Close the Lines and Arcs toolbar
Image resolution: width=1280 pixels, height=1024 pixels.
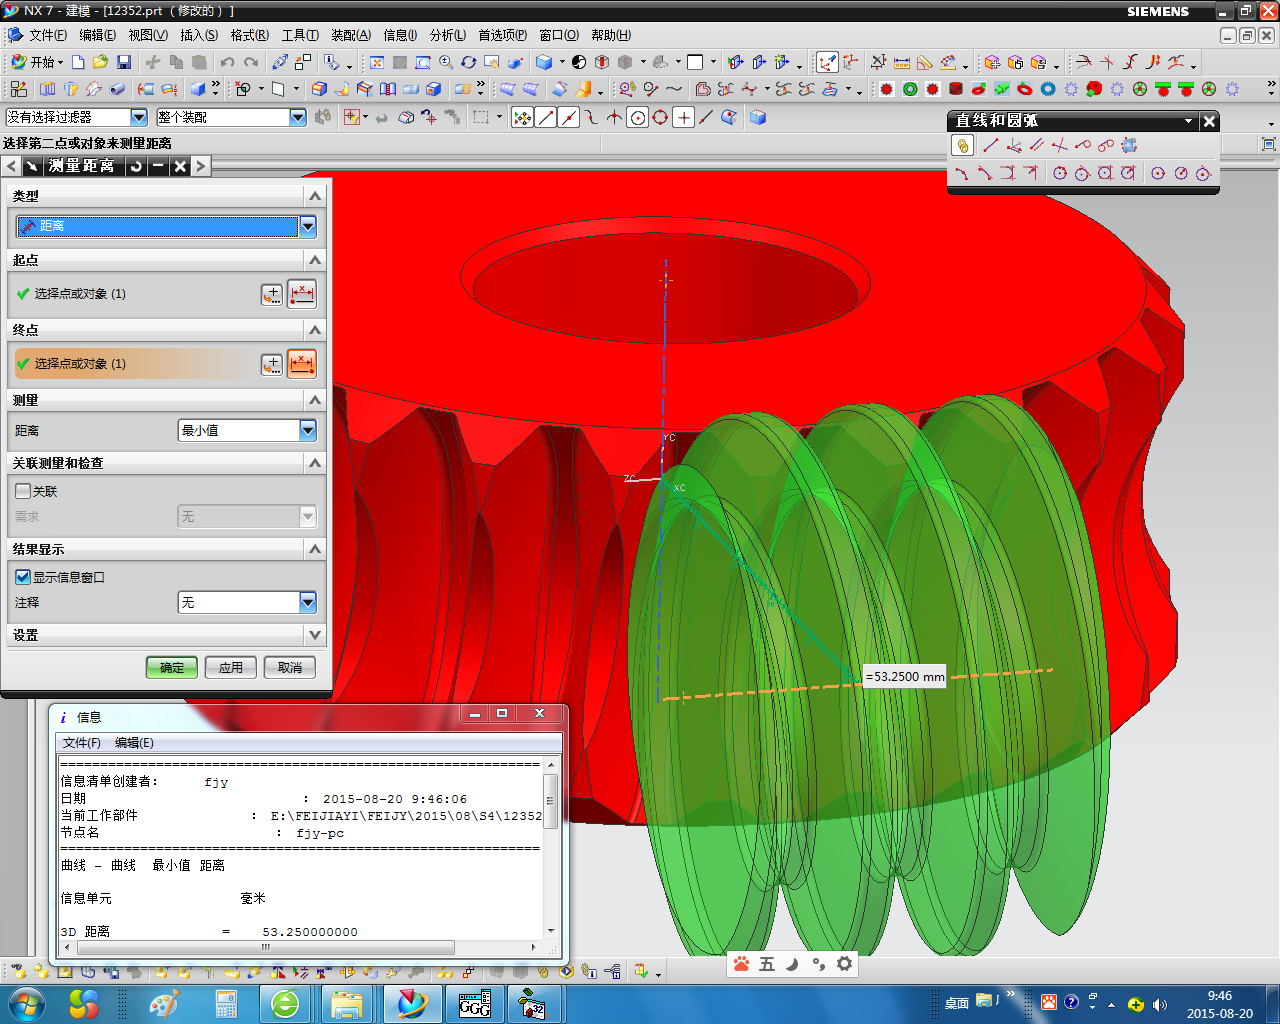1209,121
